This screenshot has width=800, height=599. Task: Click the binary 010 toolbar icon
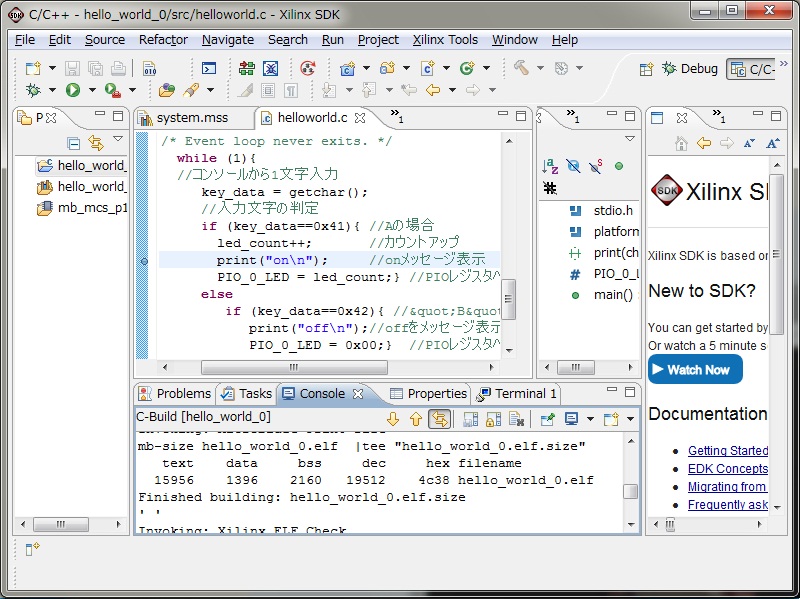coord(149,68)
